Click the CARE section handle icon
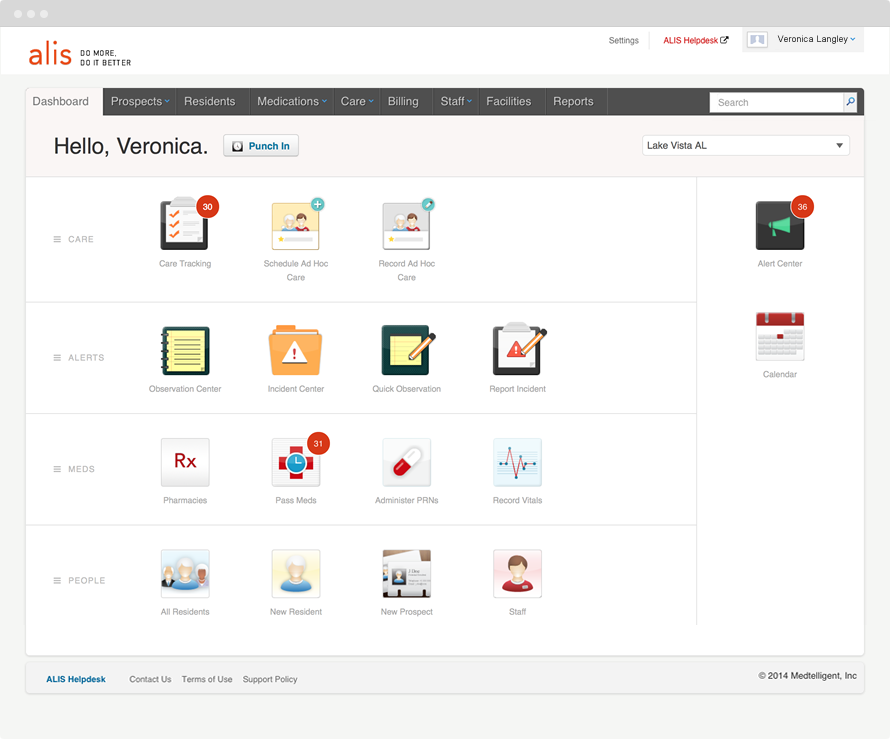Image resolution: width=890 pixels, height=739 pixels. [x=57, y=240]
